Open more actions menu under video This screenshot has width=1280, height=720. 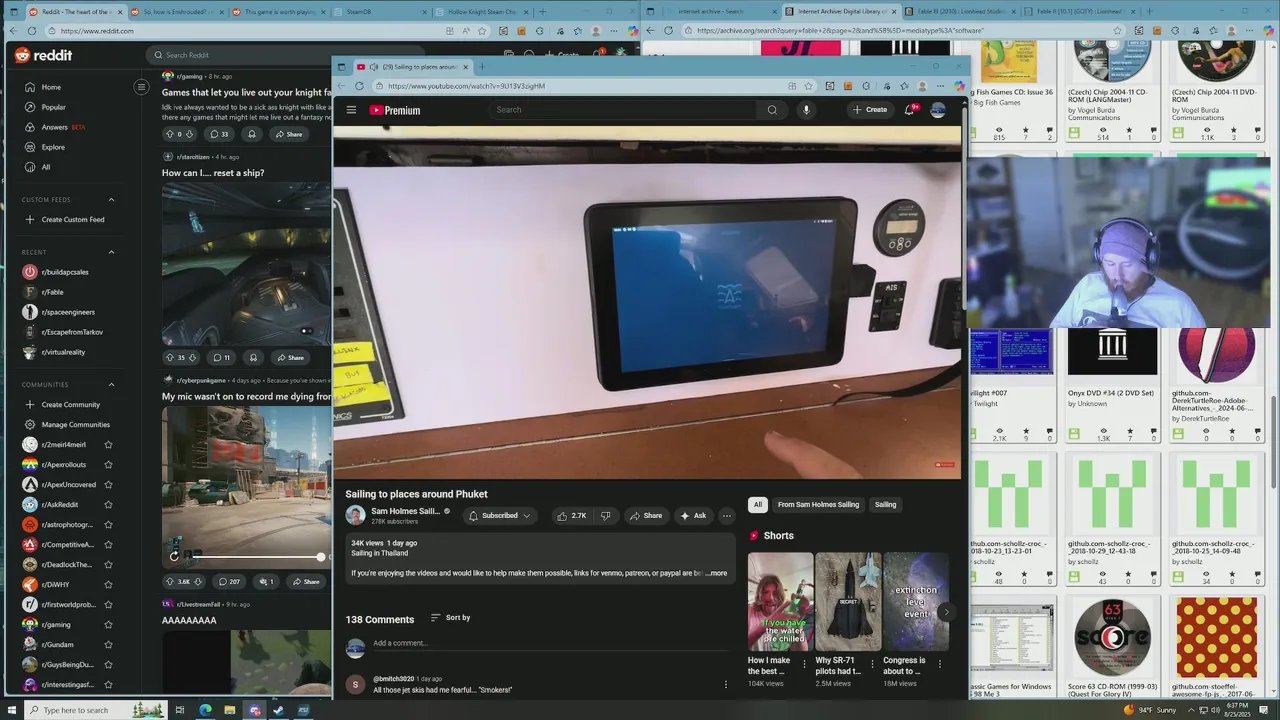[x=727, y=516]
